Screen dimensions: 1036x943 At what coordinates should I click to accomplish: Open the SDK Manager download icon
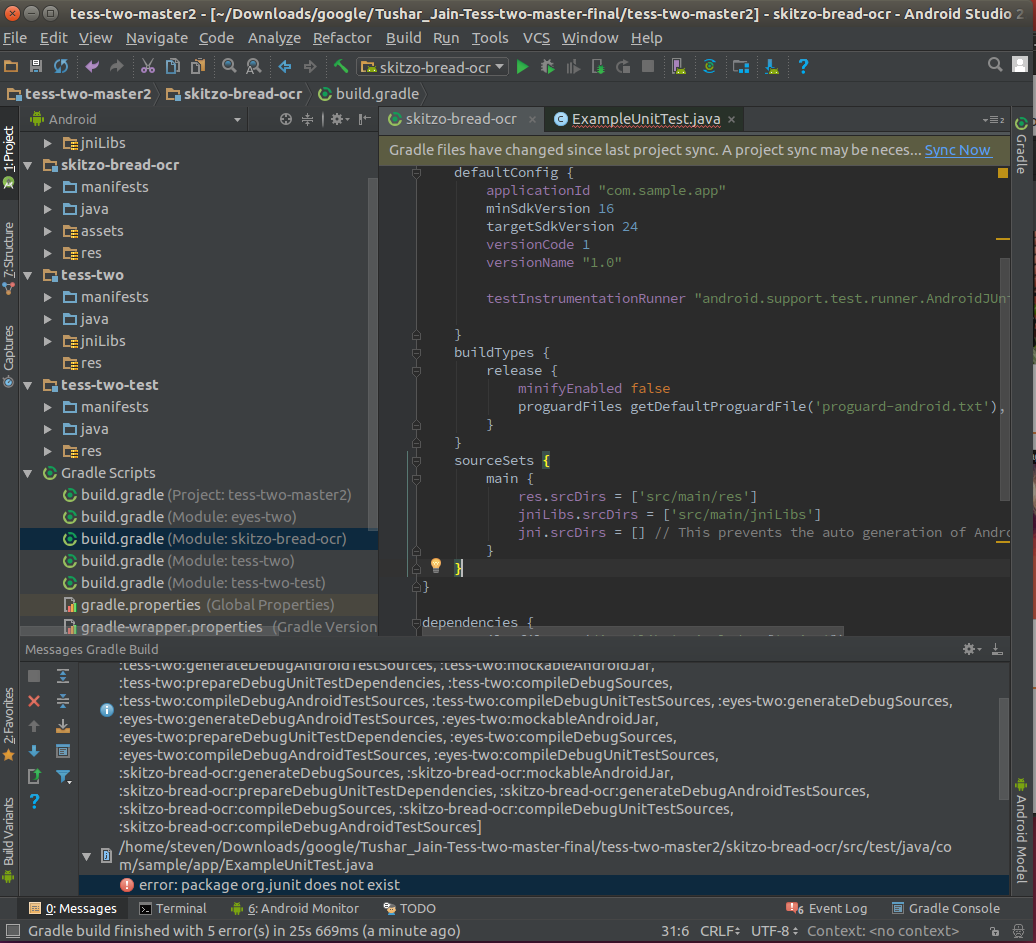(772, 66)
